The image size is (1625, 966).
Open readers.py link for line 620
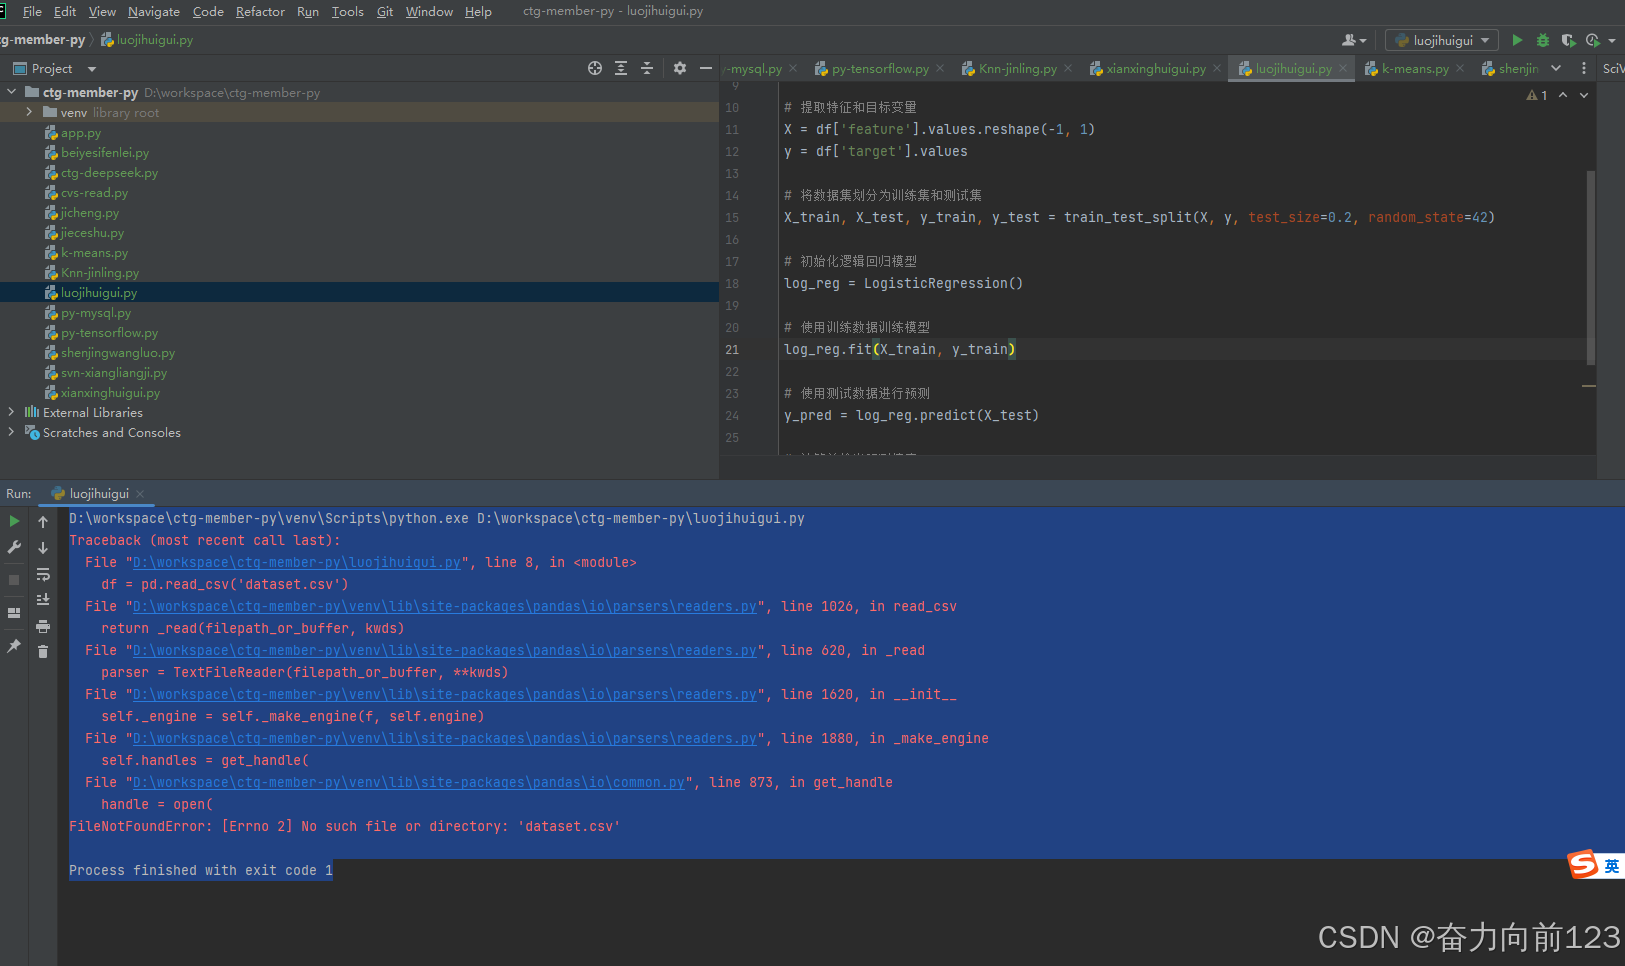(x=445, y=650)
